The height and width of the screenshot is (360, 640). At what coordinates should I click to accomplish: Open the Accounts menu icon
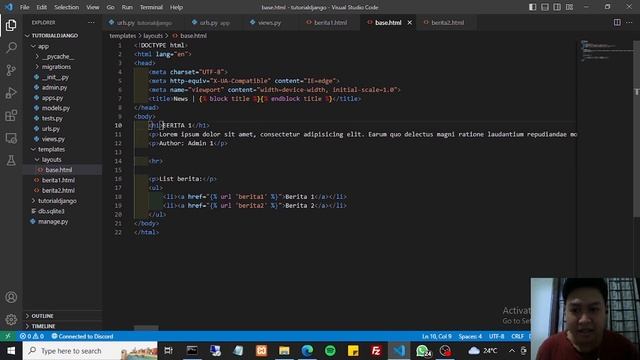11,297
